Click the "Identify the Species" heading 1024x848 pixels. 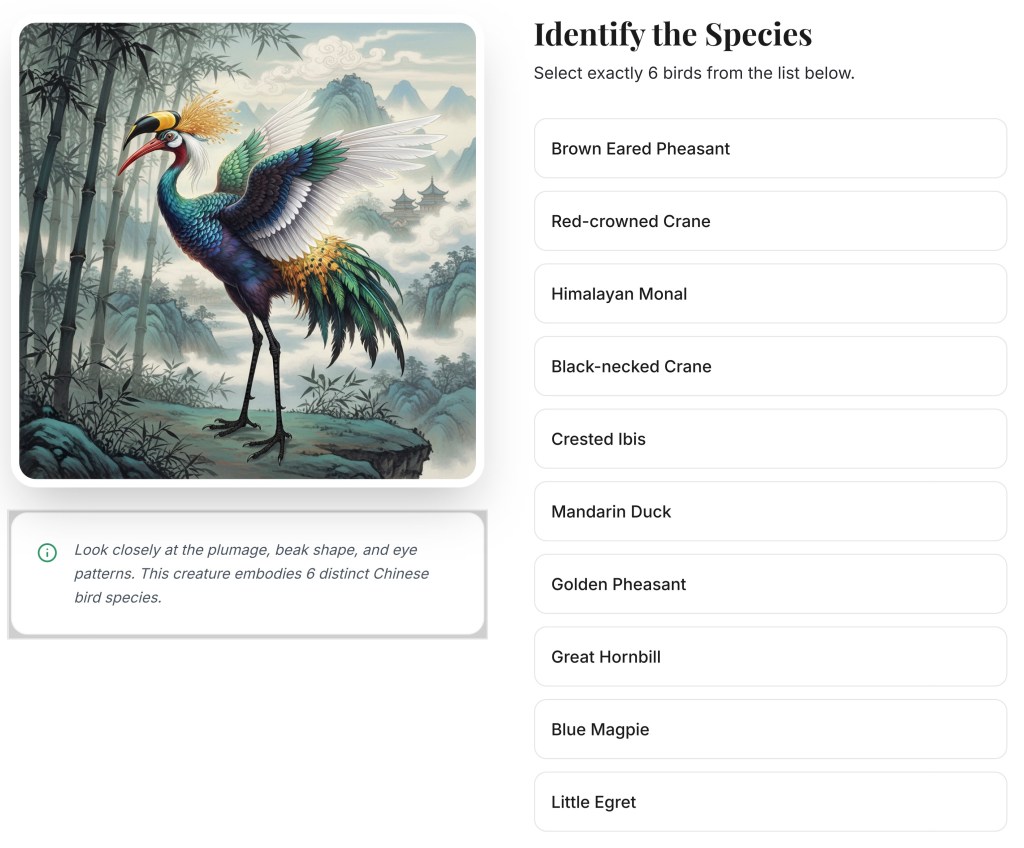pyautogui.click(x=672, y=35)
